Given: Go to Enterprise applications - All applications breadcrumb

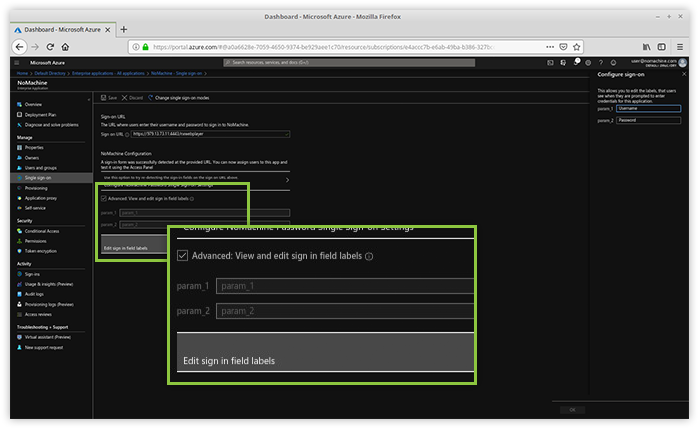Looking at the screenshot, I should click(108, 73).
